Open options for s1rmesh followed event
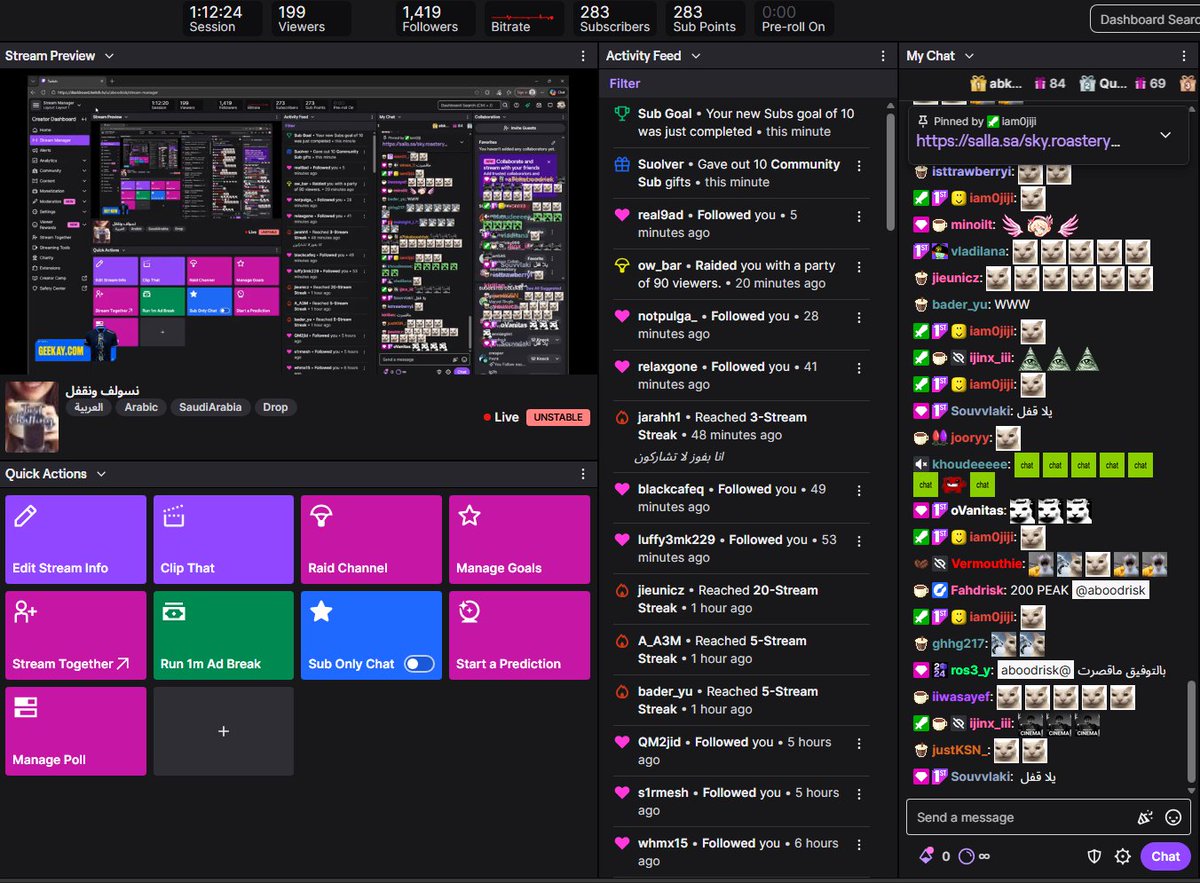The image size is (1200, 883). [859, 794]
